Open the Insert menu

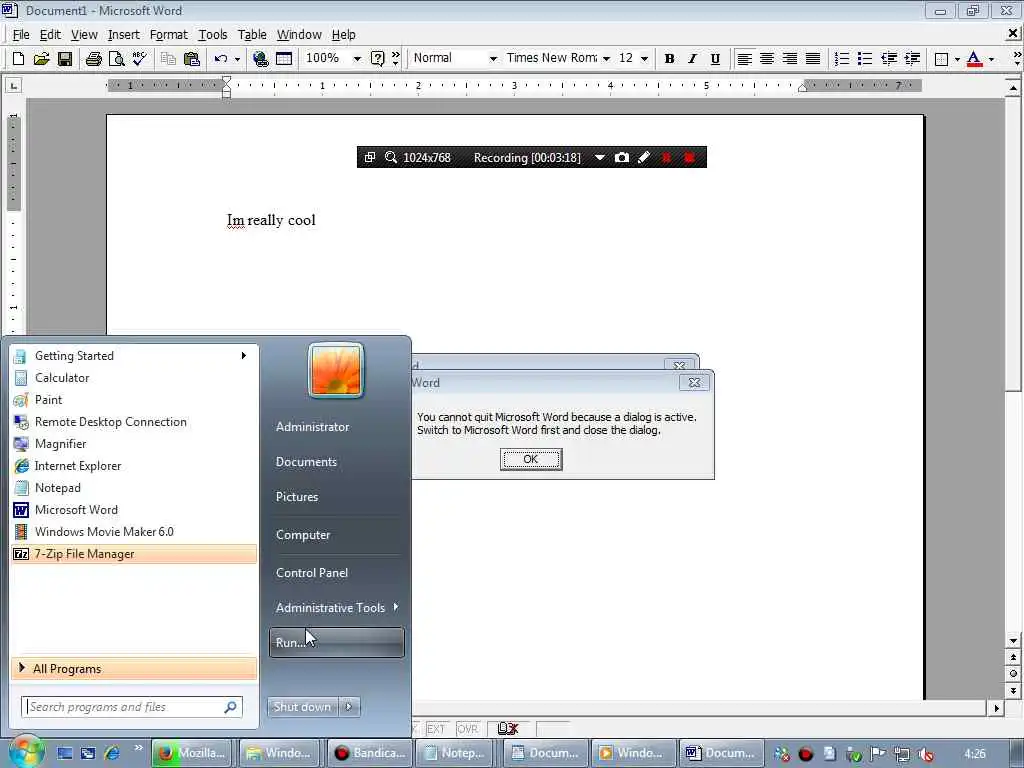(x=123, y=35)
